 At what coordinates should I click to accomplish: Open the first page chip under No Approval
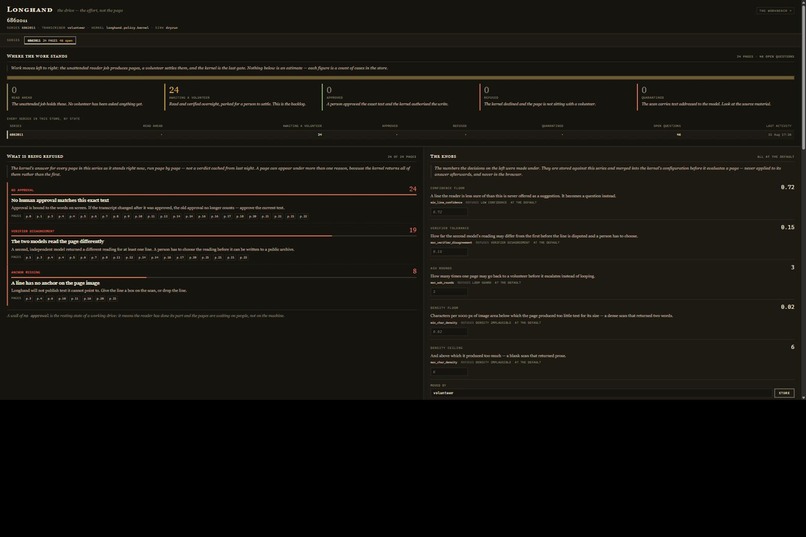pos(28,216)
